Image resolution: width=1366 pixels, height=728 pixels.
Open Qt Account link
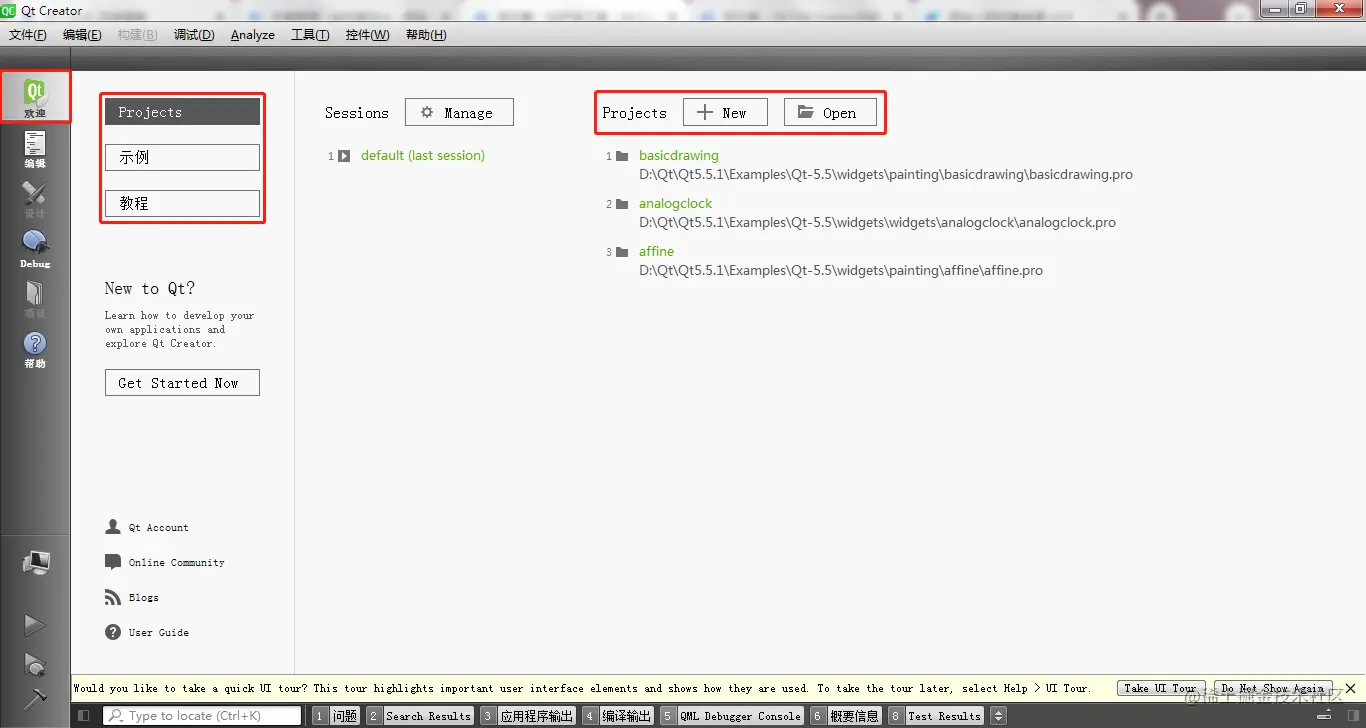(158, 528)
